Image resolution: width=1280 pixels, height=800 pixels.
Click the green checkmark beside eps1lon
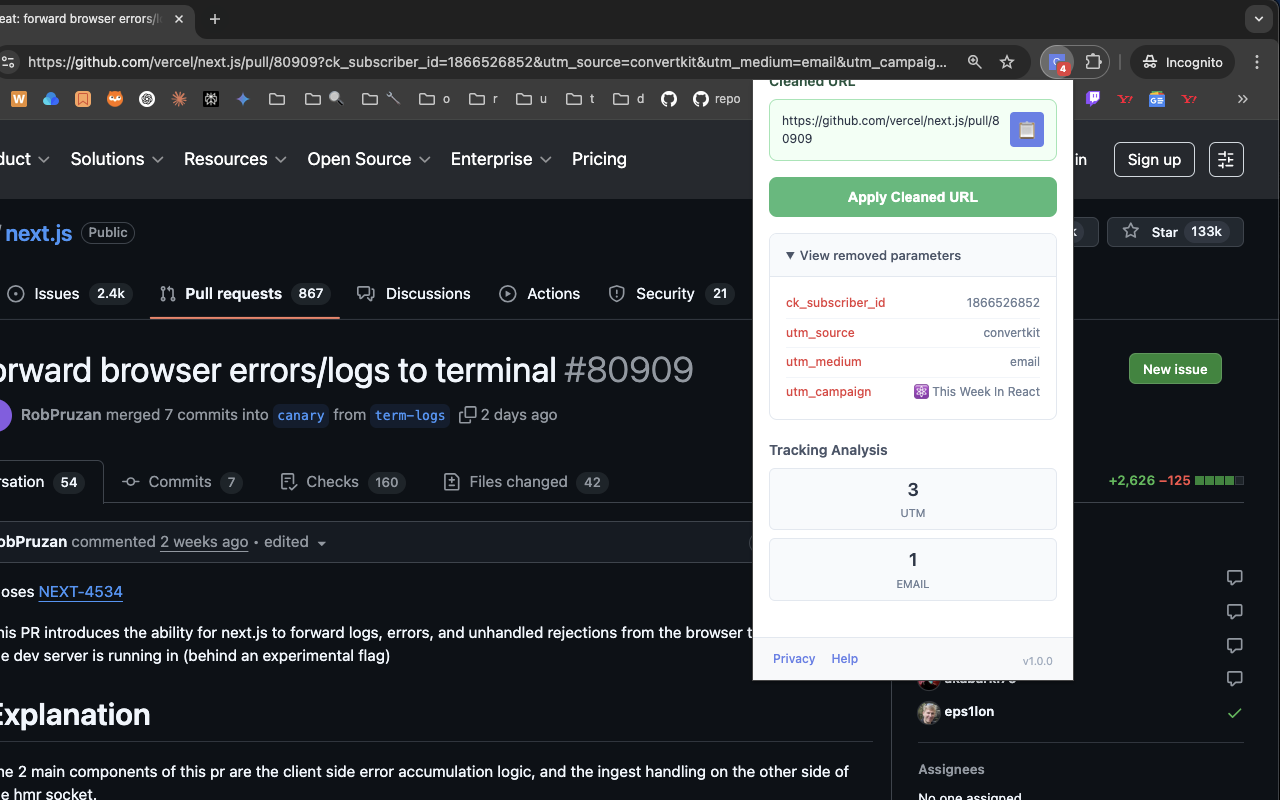1234,713
